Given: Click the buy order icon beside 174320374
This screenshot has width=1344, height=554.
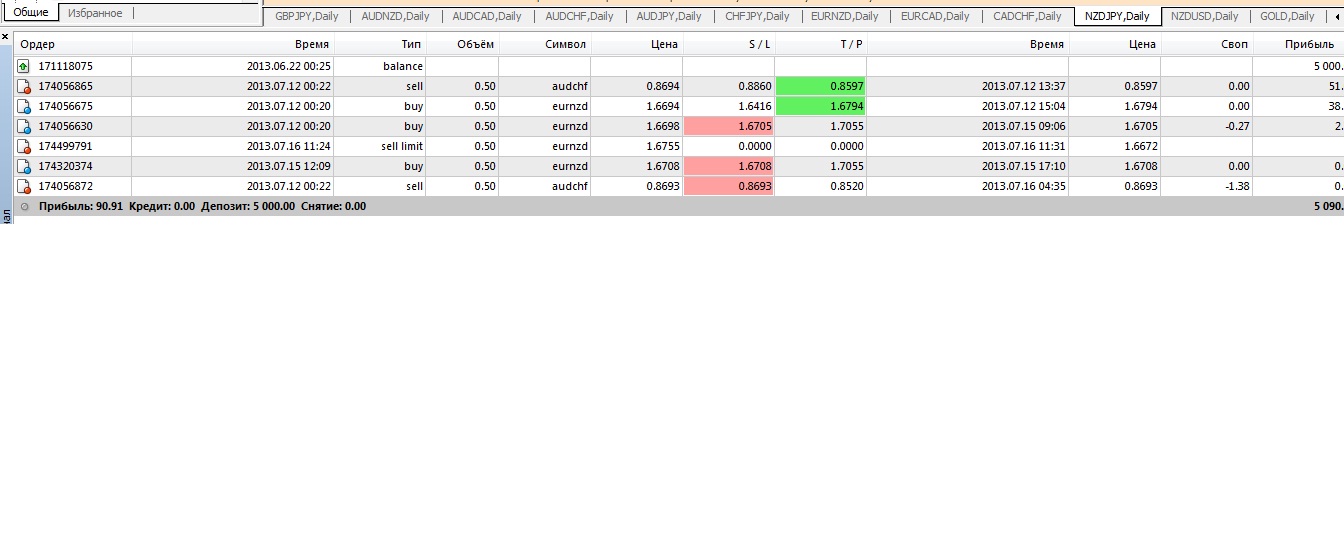Looking at the screenshot, I should tap(24, 166).
